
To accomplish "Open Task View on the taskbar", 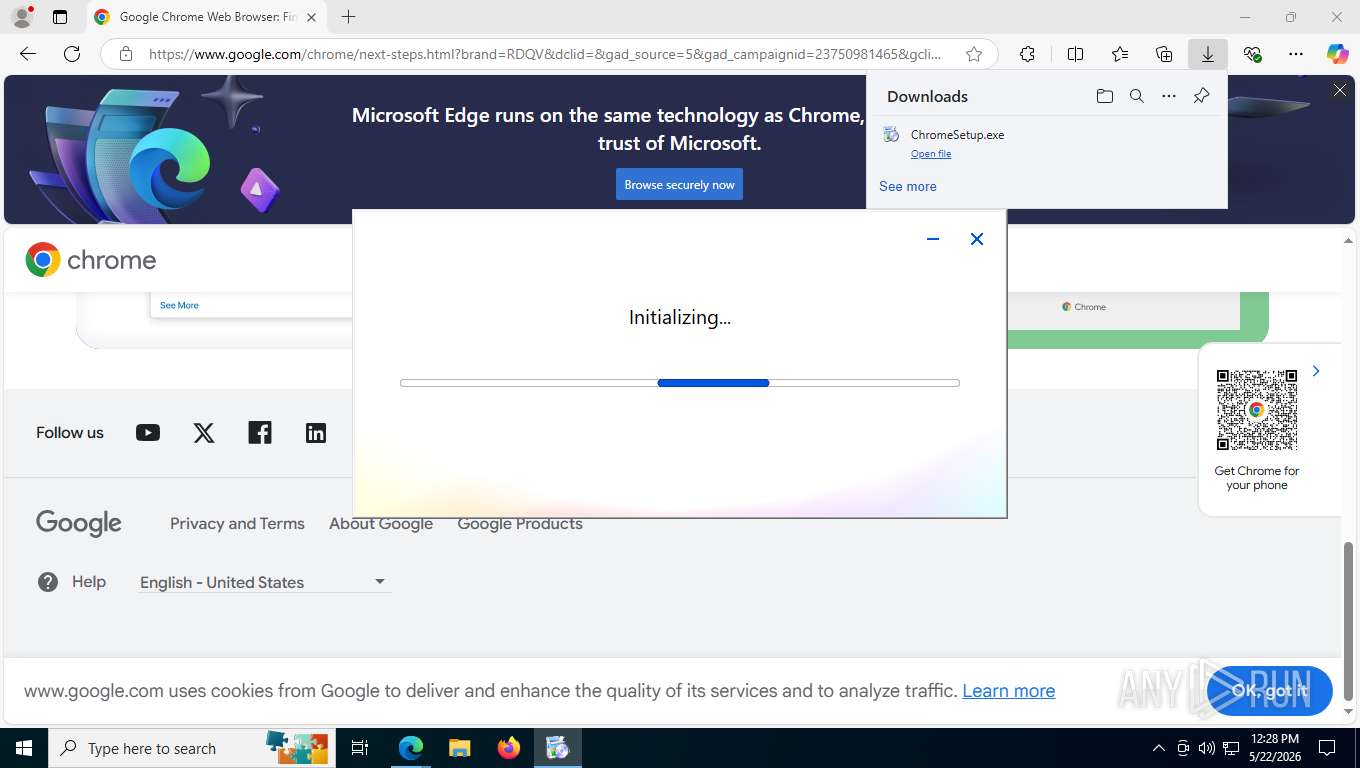I will 360,748.
